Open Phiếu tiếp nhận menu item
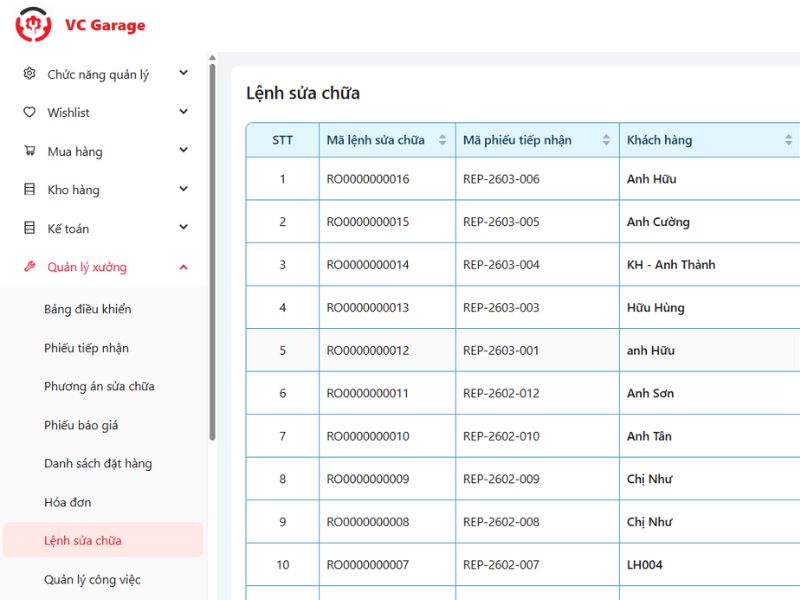 click(x=86, y=348)
